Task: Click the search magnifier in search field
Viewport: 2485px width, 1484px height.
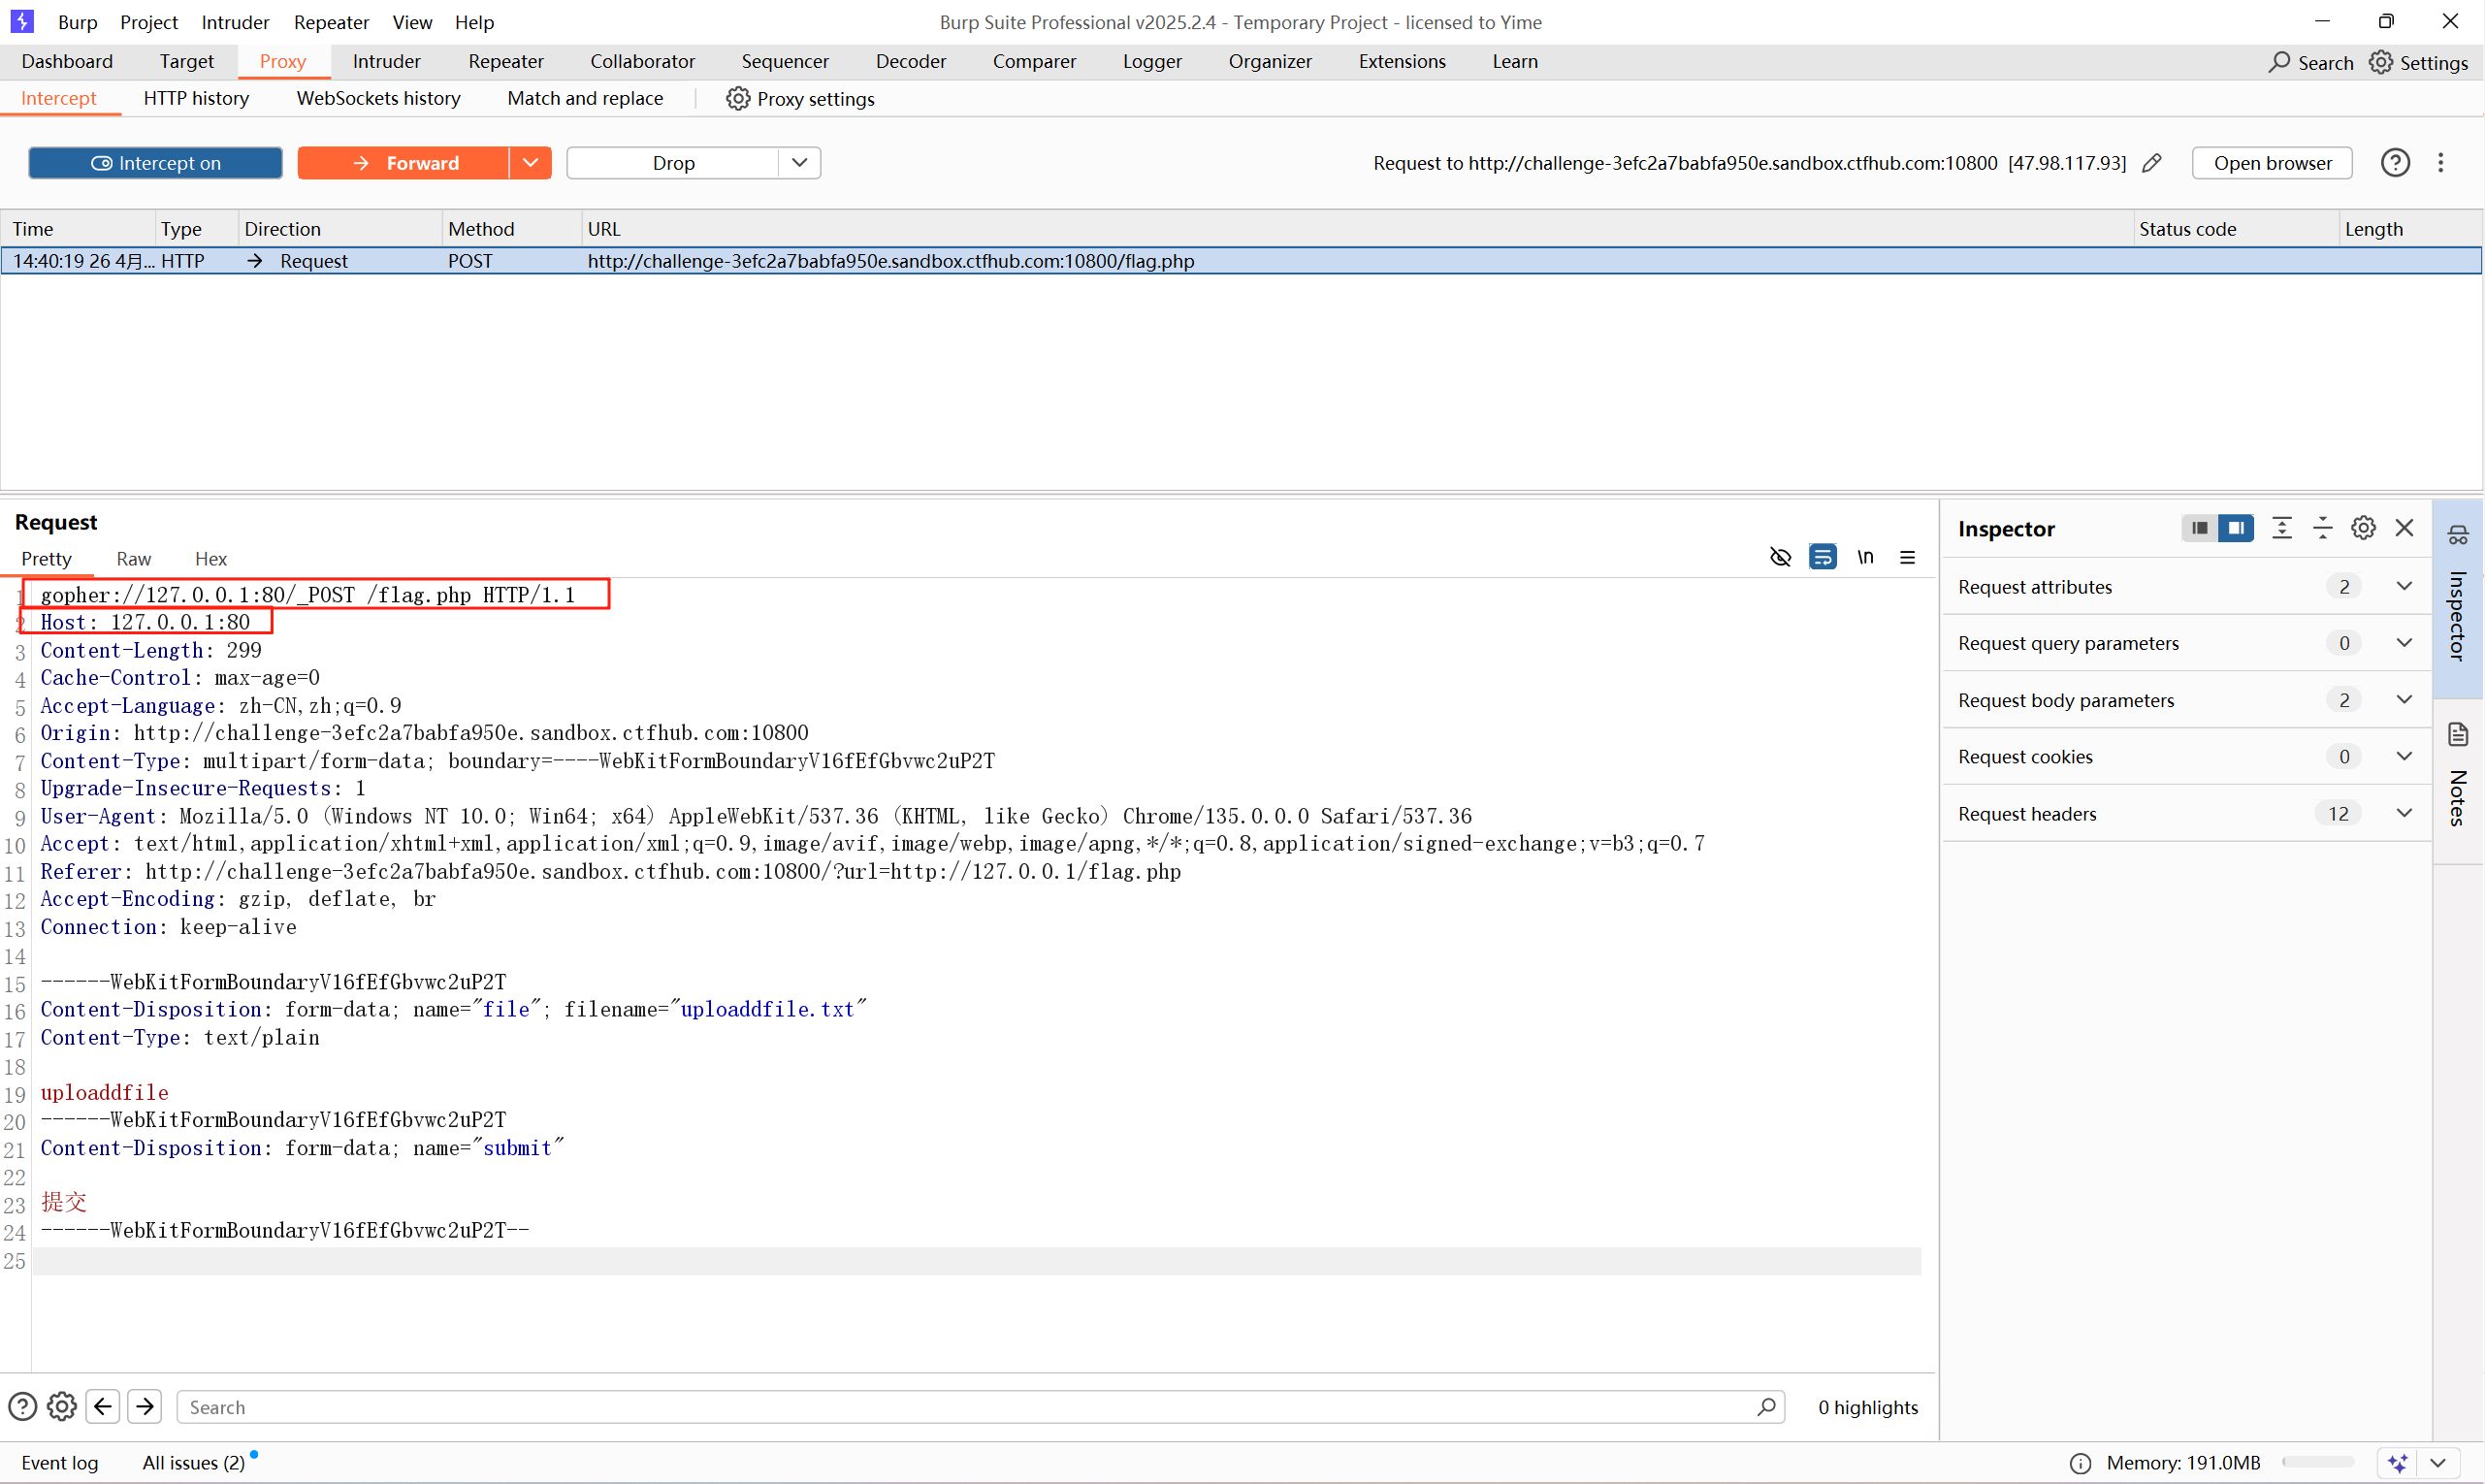Action: coord(1767,1407)
